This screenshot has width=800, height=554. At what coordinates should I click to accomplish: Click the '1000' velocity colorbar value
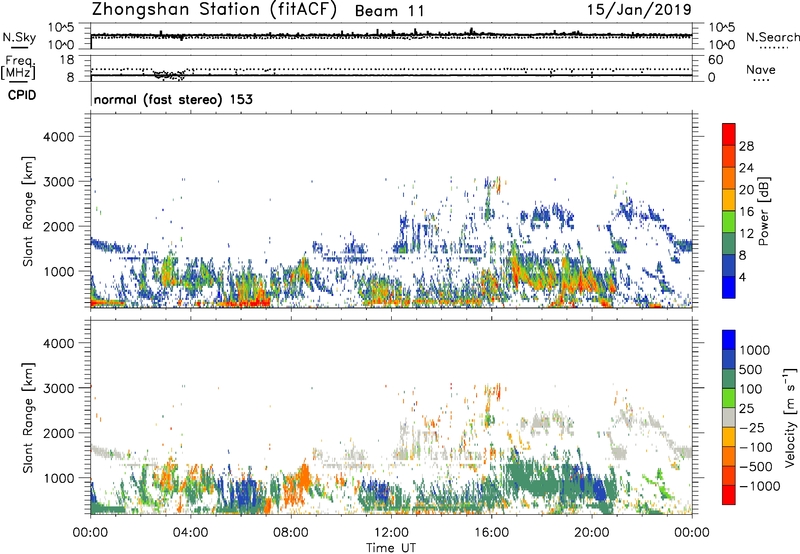click(755, 350)
